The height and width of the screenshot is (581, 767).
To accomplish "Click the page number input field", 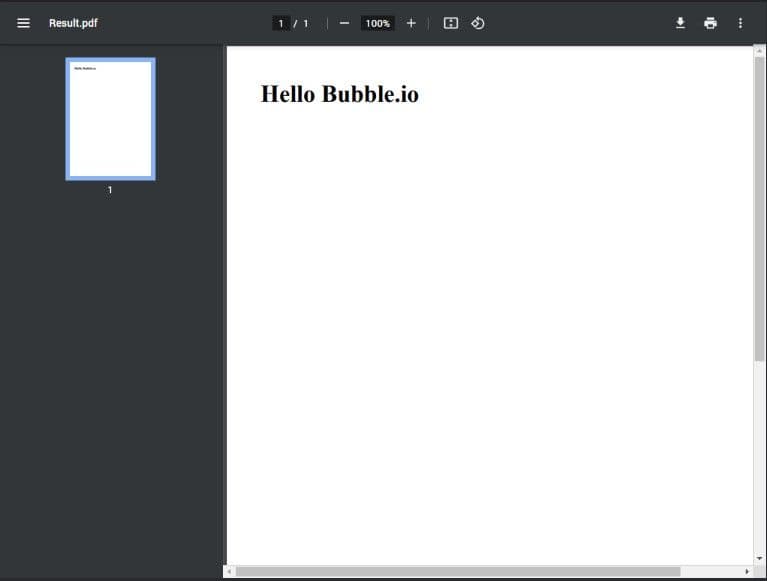I will [x=281, y=23].
